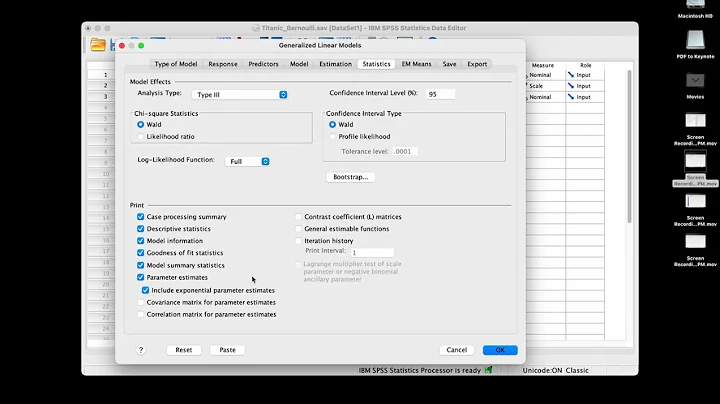Click Input role cell in third row

click(x=585, y=97)
